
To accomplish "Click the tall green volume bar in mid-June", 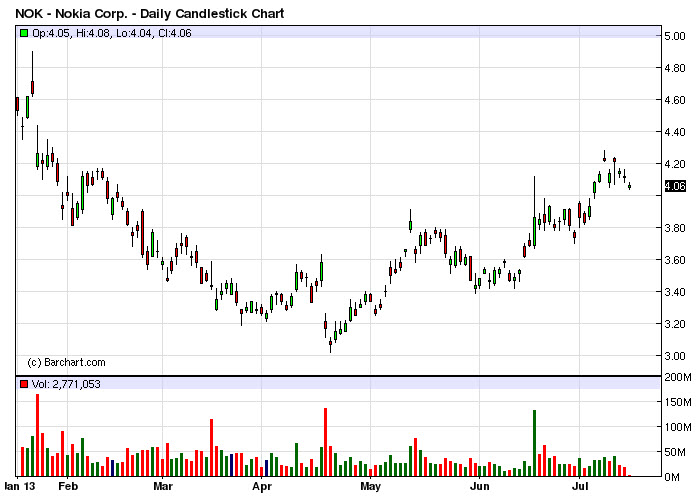I will click(534, 443).
